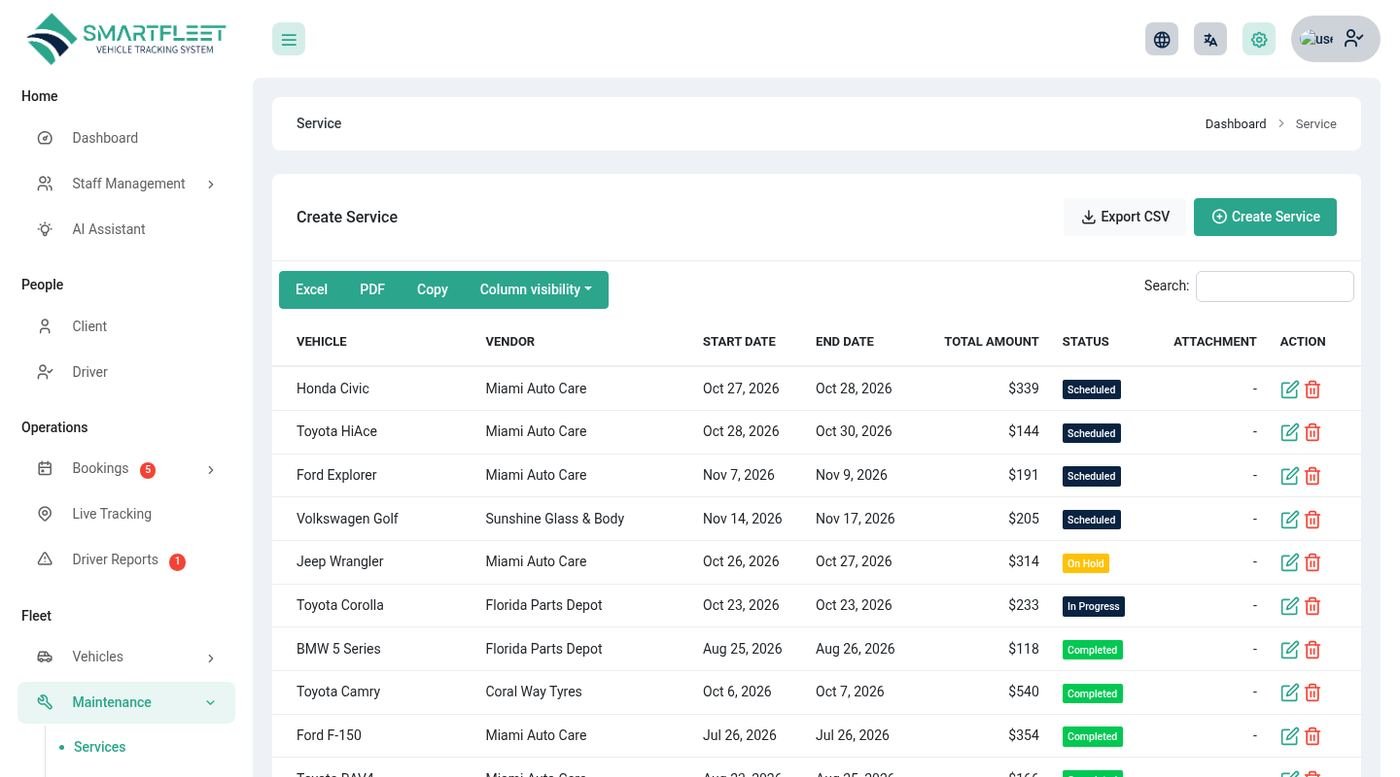Edit the Toyota Corolla service row

point(1290,606)
